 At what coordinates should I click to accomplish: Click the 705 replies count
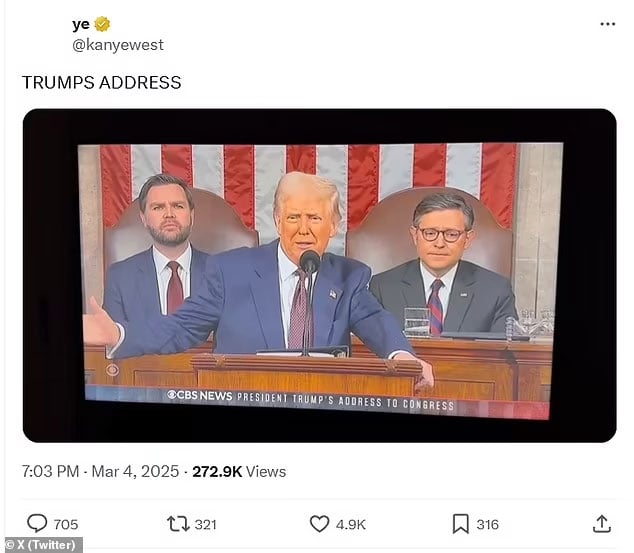[66, 524]
